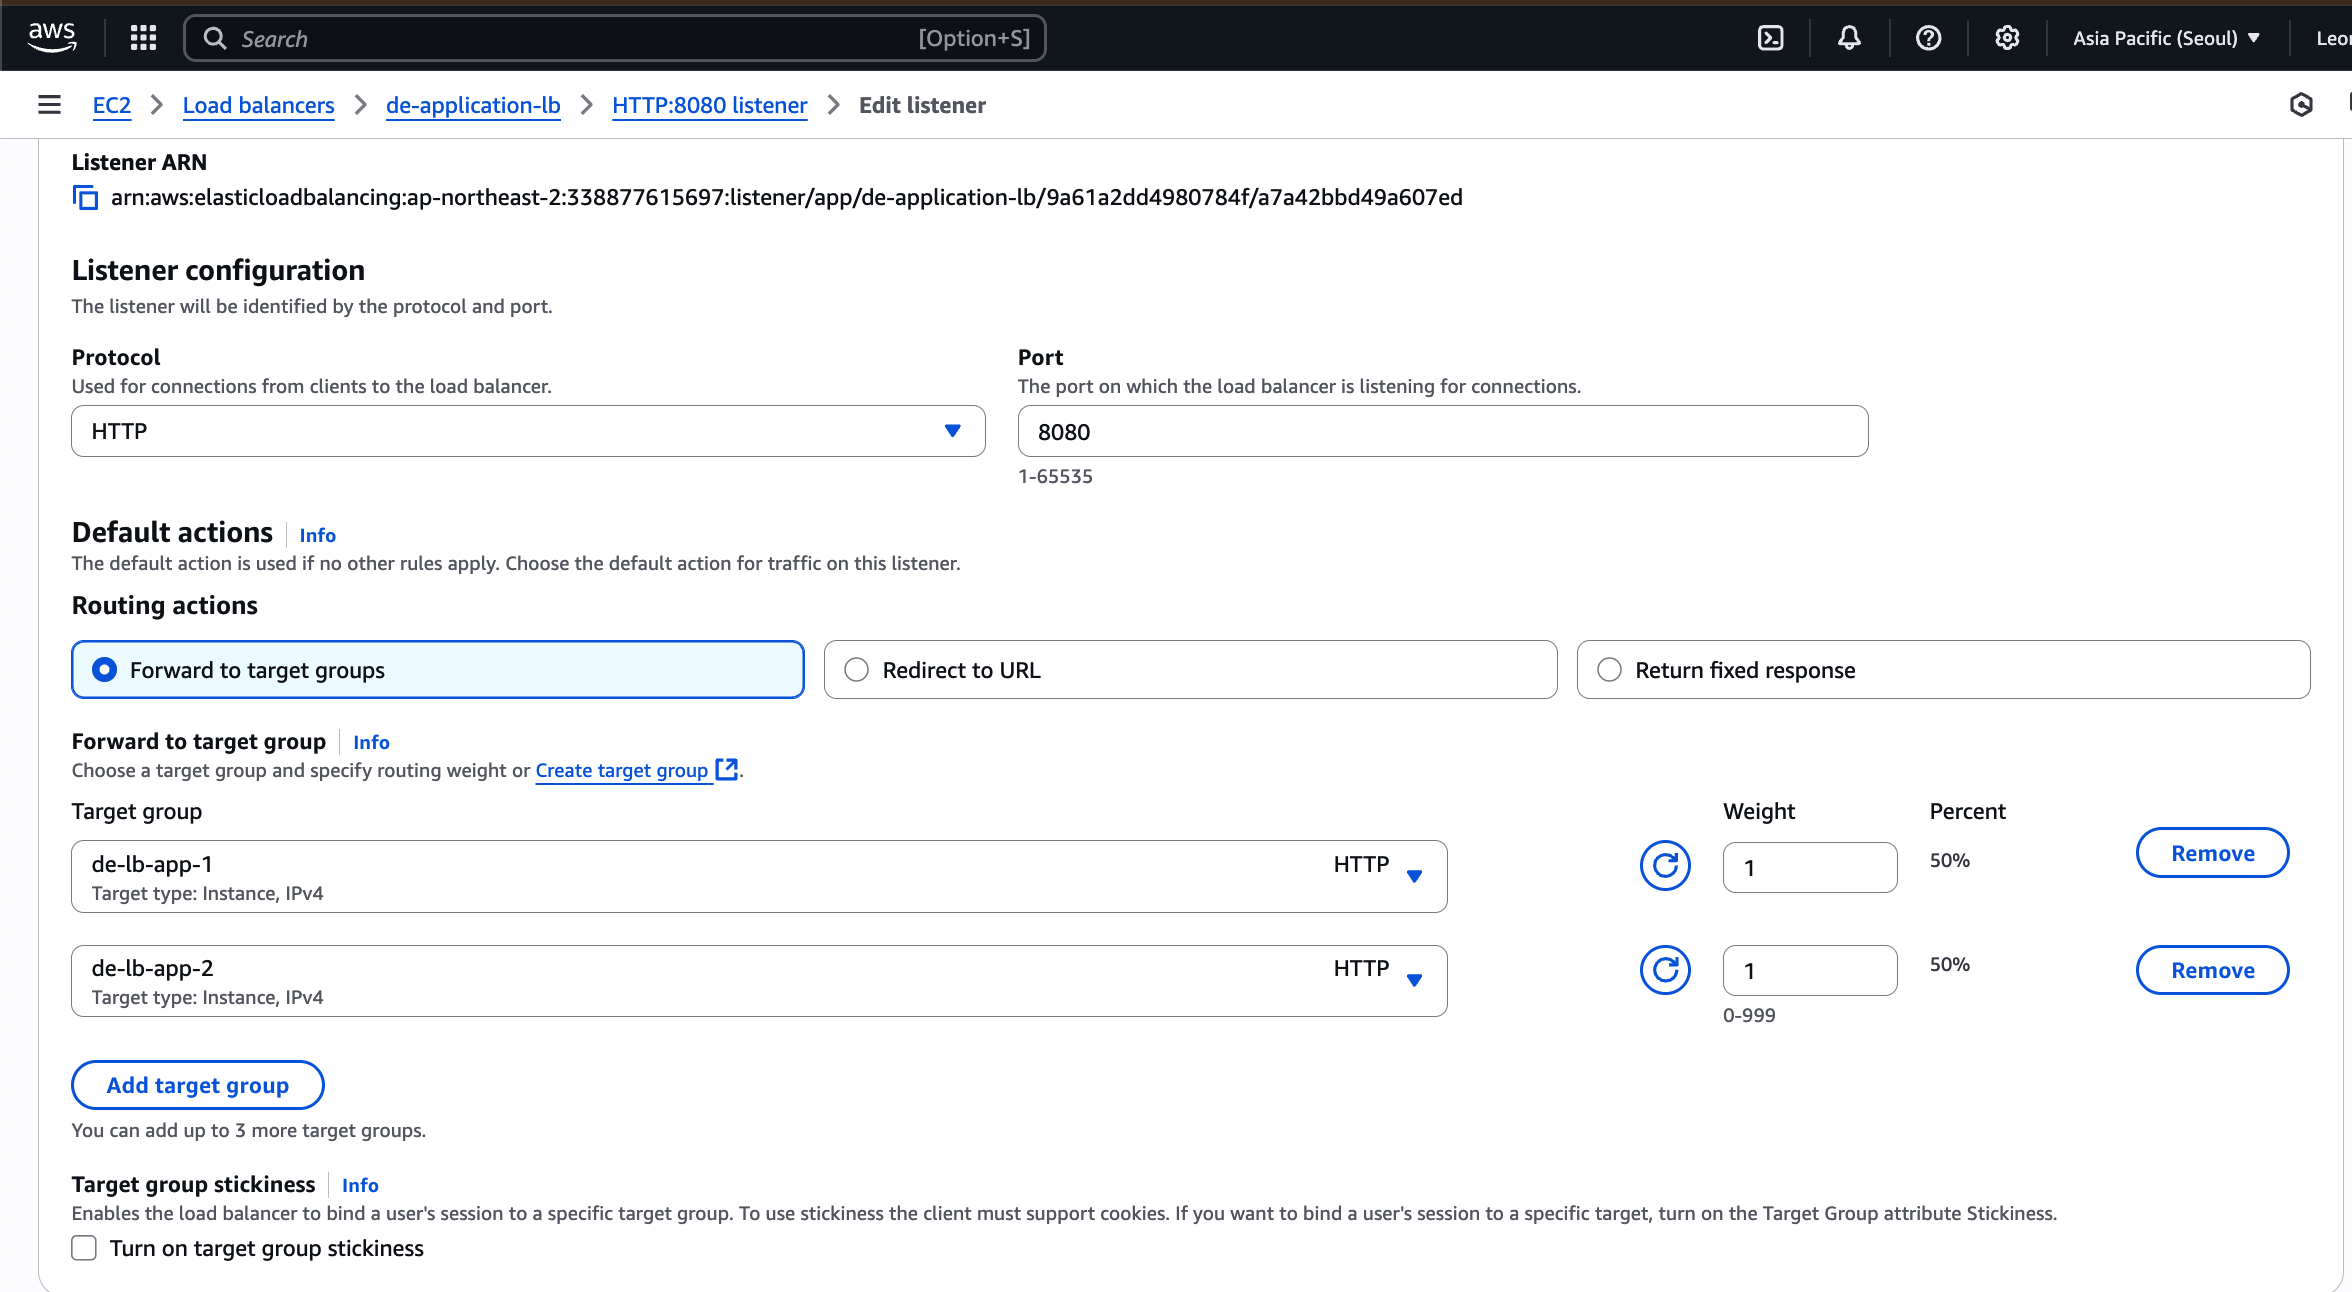Navigate to HTTP:8080 listener breadcrumb

[709, 105]
